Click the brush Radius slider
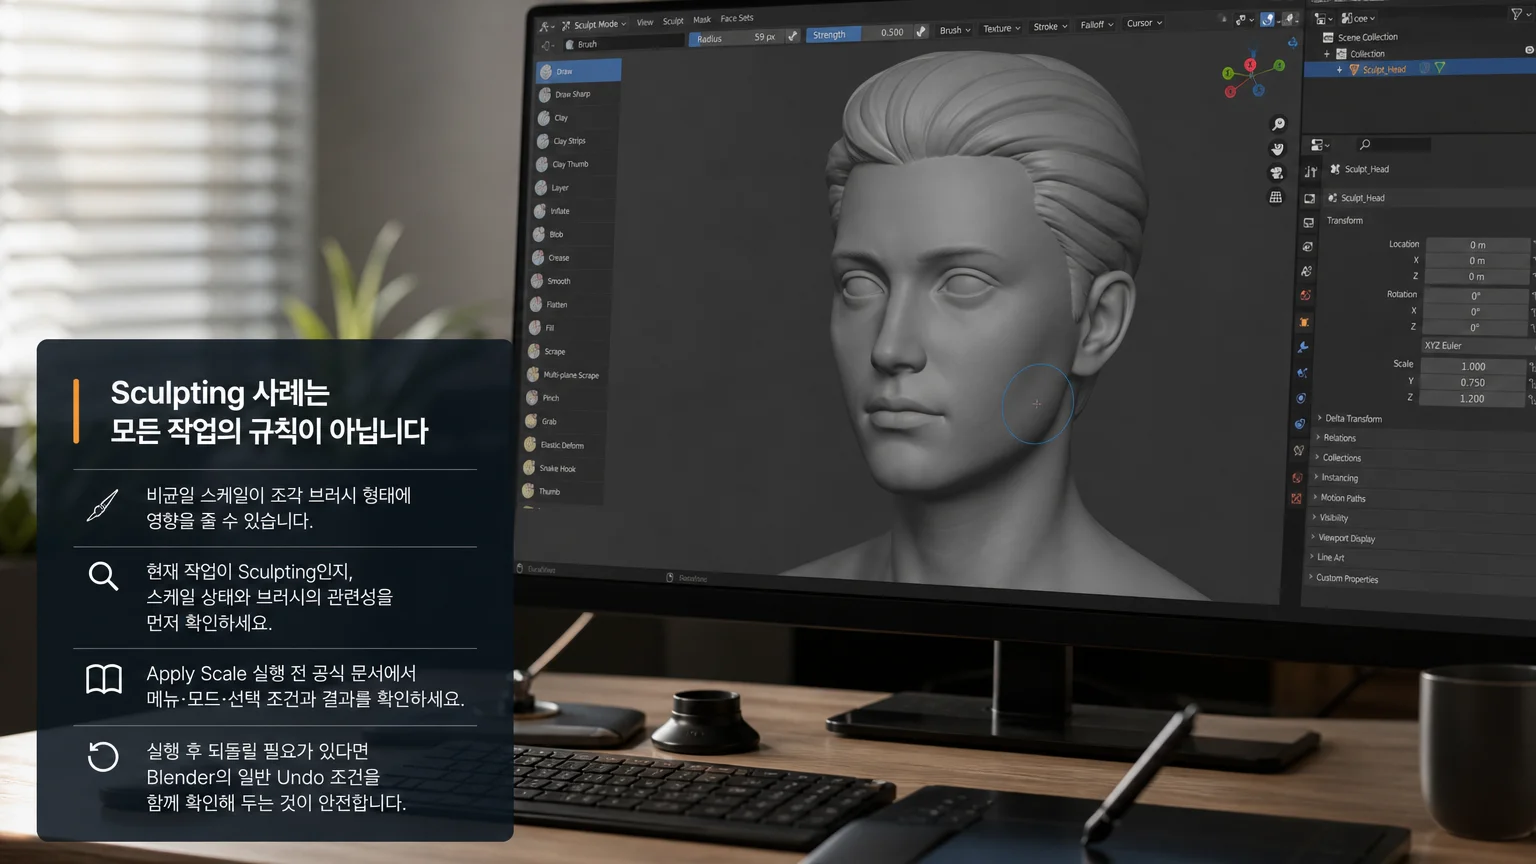This screenshot has height=864, width=1536. click(x=737, y=38)
